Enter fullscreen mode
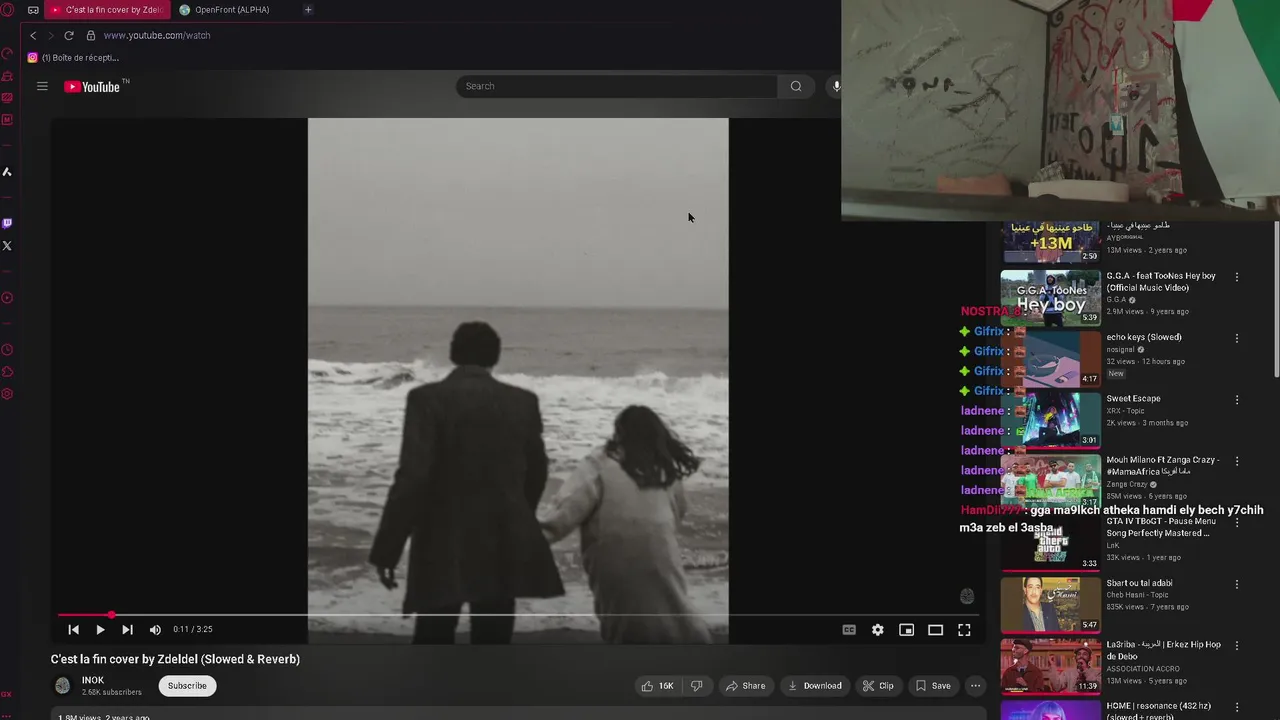 pyautogui.click(x=964, y=630)
